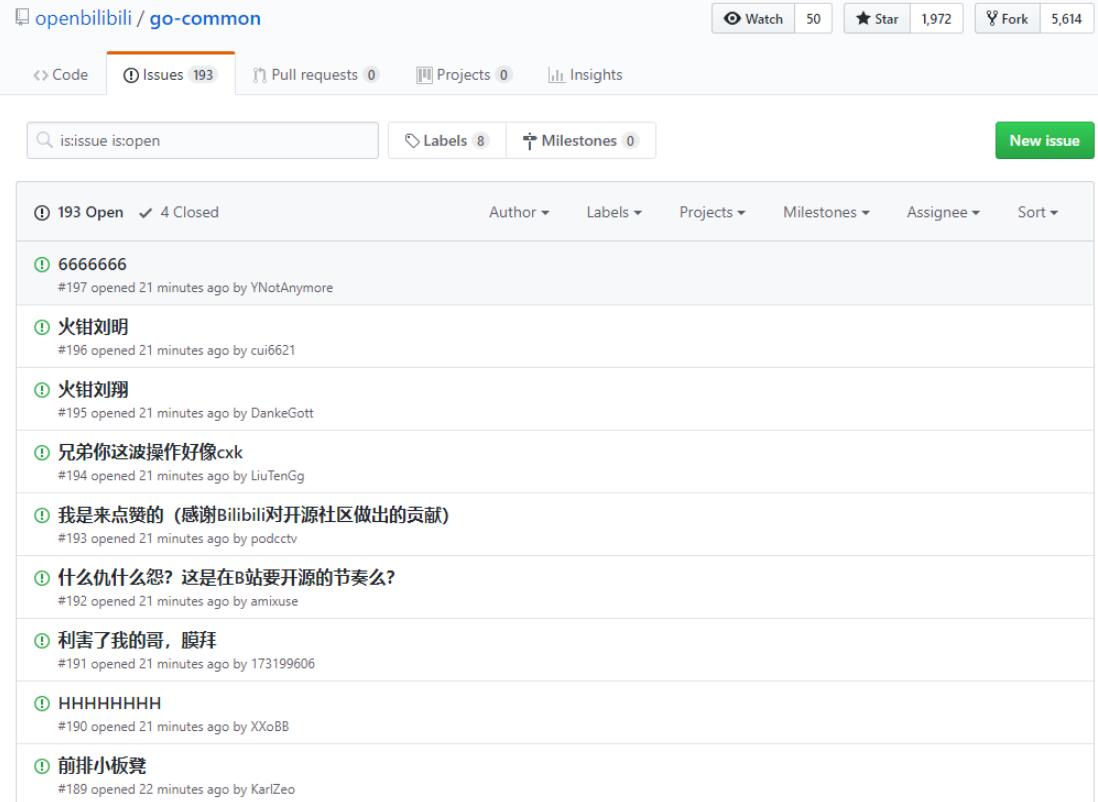1098x802 pixels.
Task: Expand the Assignee filter dropdown
Action: pyautogui.click(x=942, y=212)
